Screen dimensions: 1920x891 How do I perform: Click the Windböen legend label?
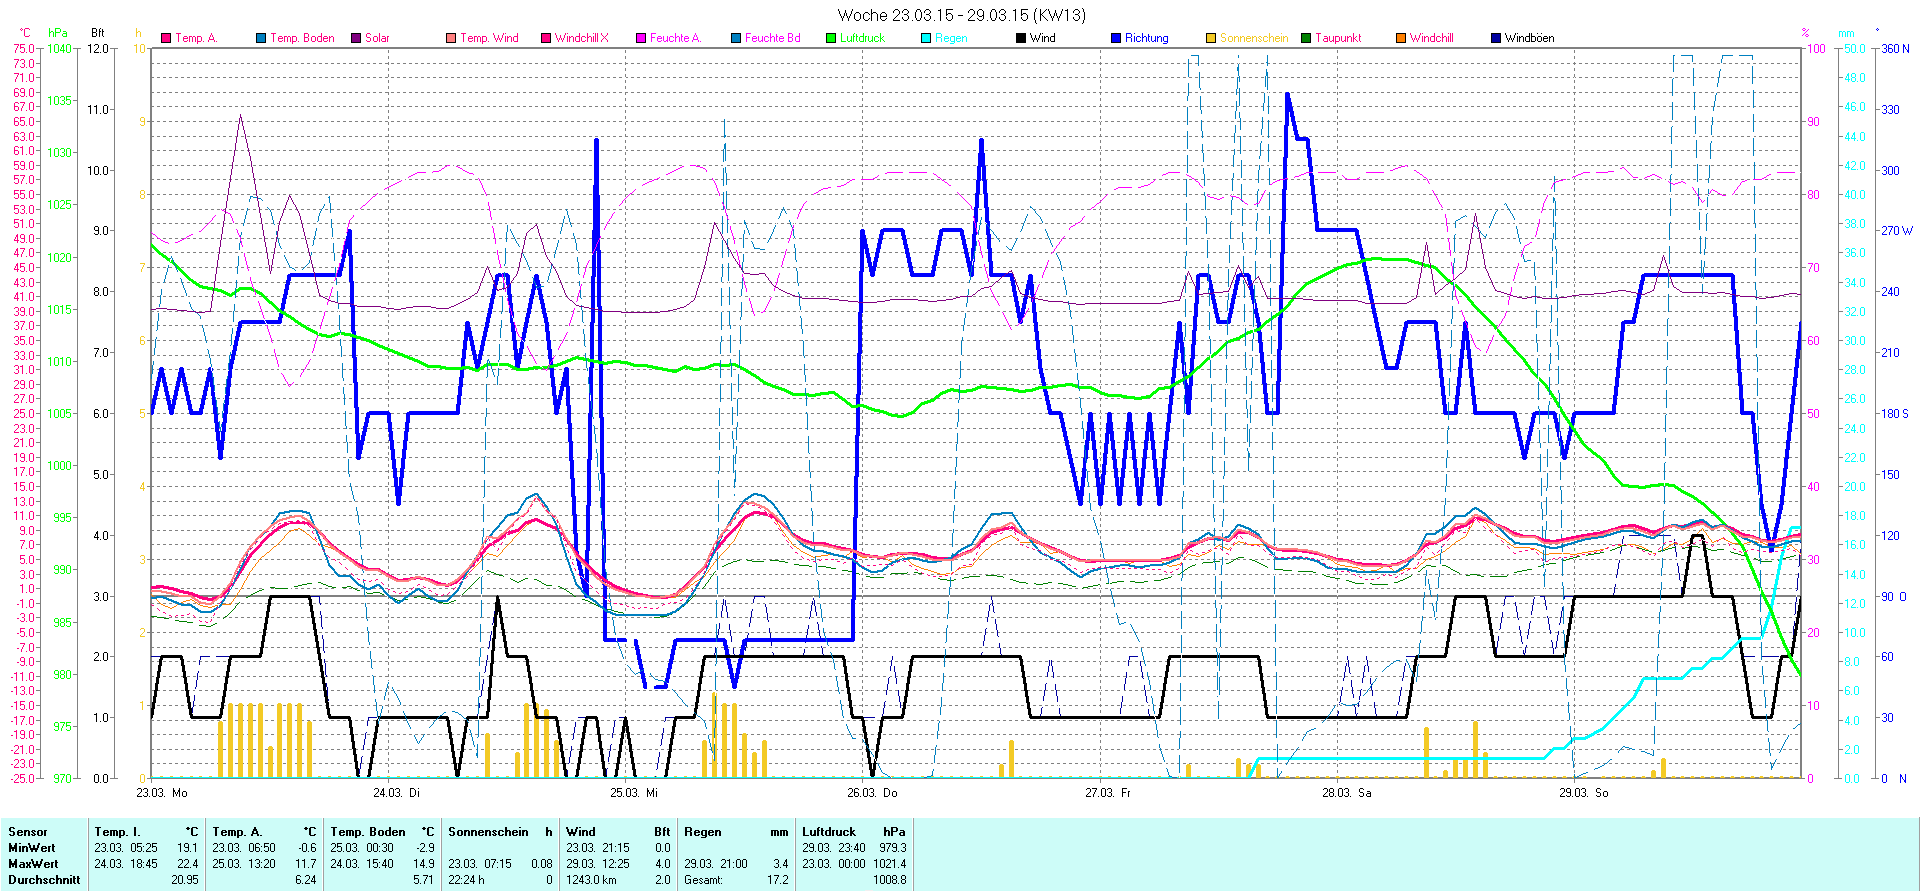click(x=1529, y=38)
